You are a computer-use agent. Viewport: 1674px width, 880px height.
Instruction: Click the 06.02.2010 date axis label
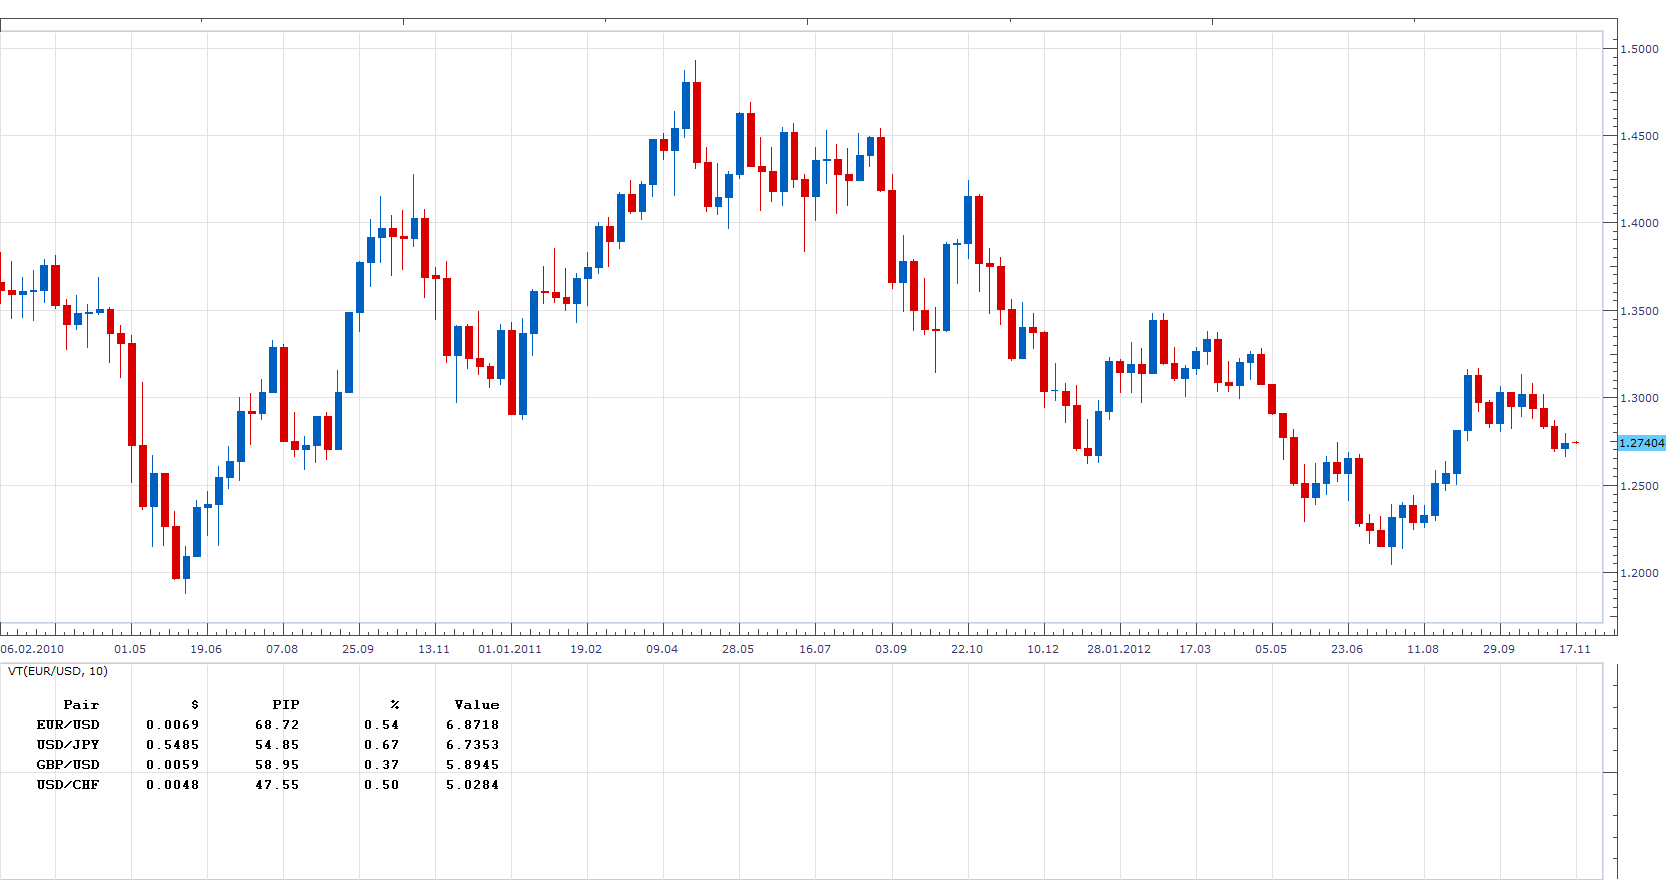tap(32, 649)
